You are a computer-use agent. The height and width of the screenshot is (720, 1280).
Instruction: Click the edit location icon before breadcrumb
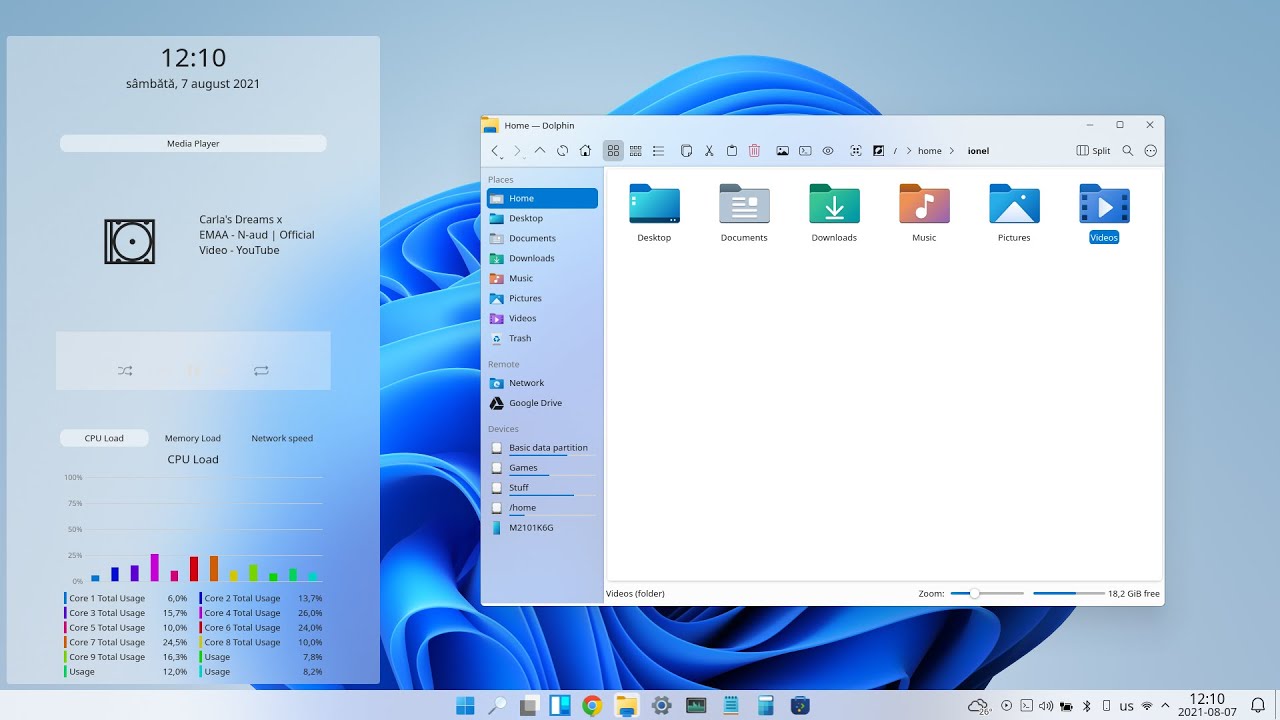tap(879, 151)
